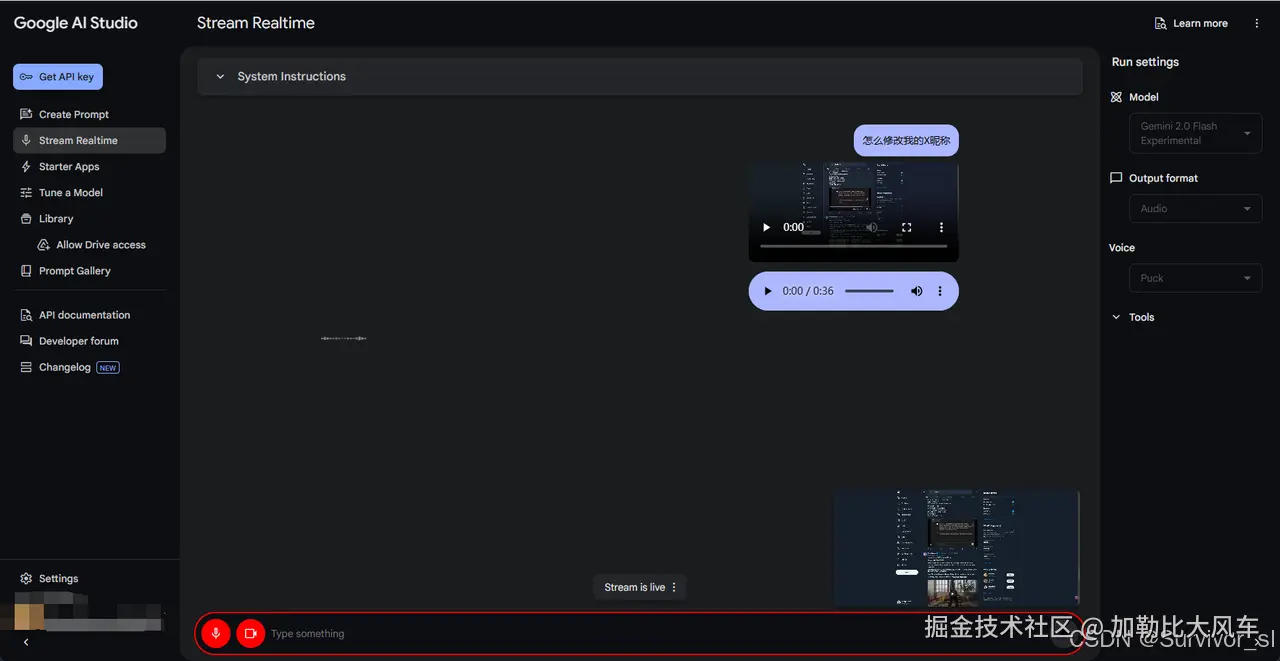Click the Model icon in Run settings

pyautogui.click(x=1117, y=97)
